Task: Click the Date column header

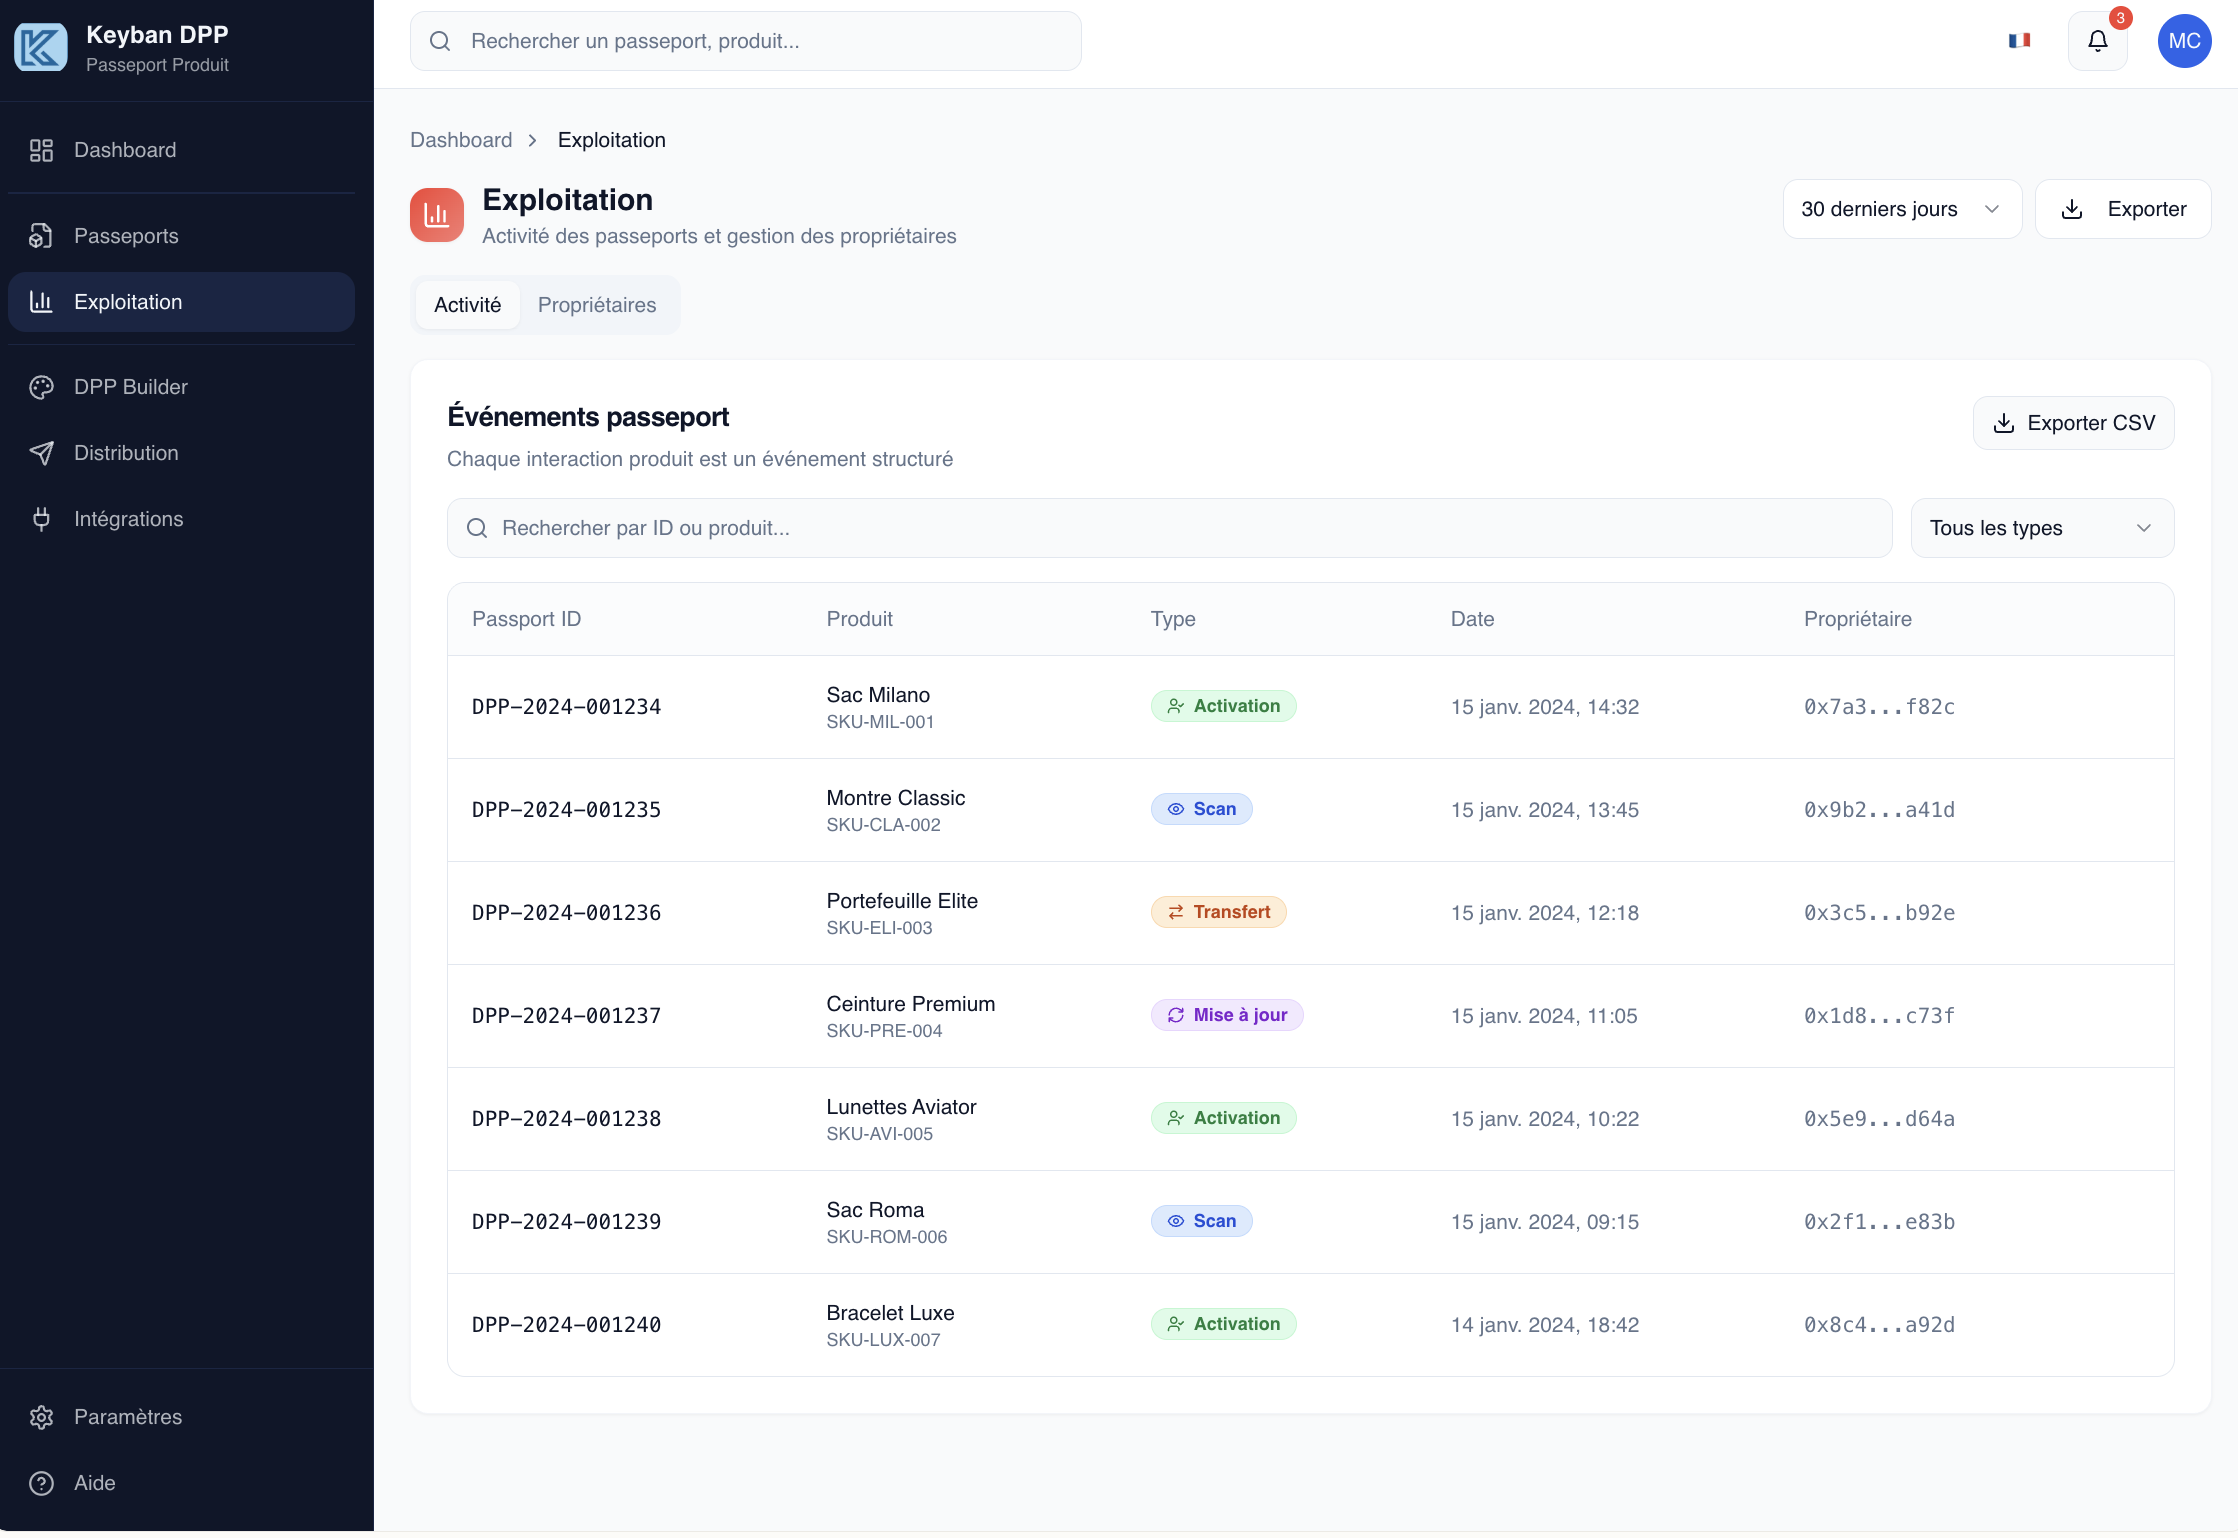Action: (1473, 619)
